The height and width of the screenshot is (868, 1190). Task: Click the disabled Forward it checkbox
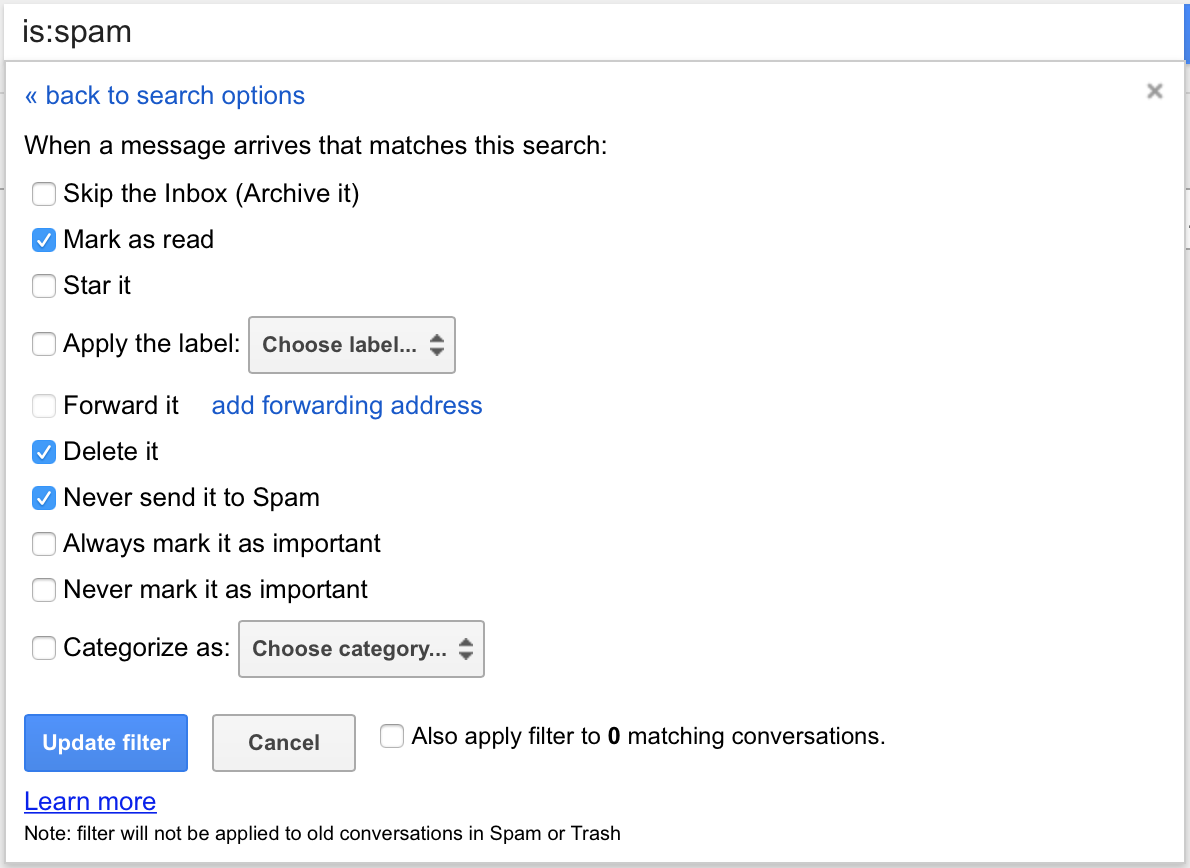(44, 406)
